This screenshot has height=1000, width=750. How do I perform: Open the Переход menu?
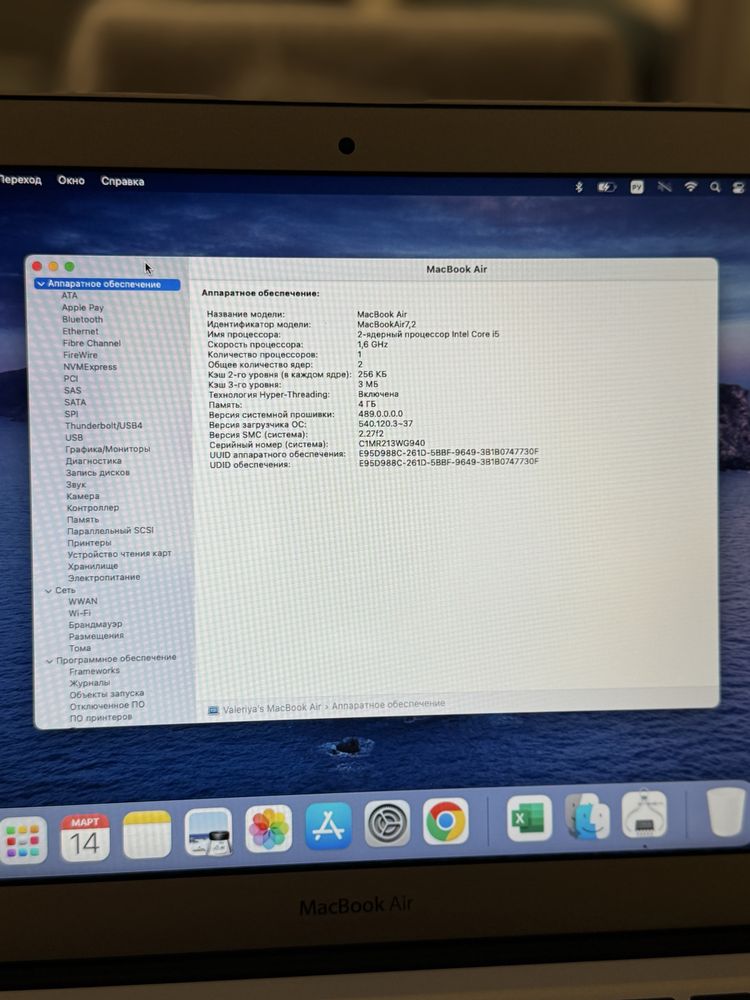click(x=20, y=180)
